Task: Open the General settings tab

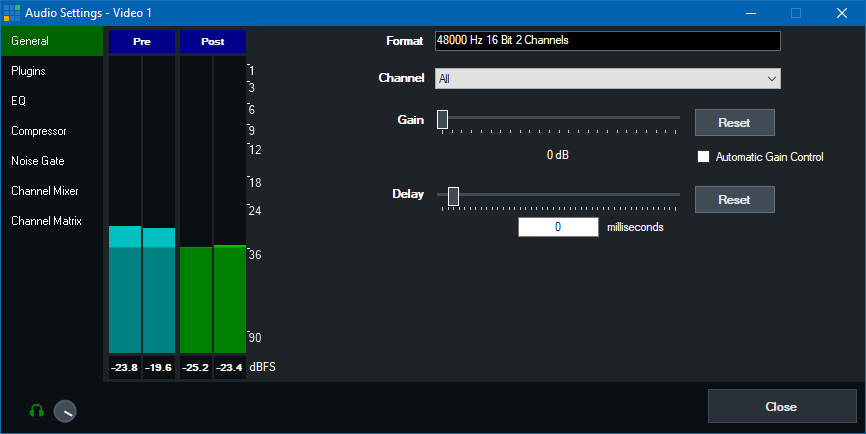Action: coord(51,42)
